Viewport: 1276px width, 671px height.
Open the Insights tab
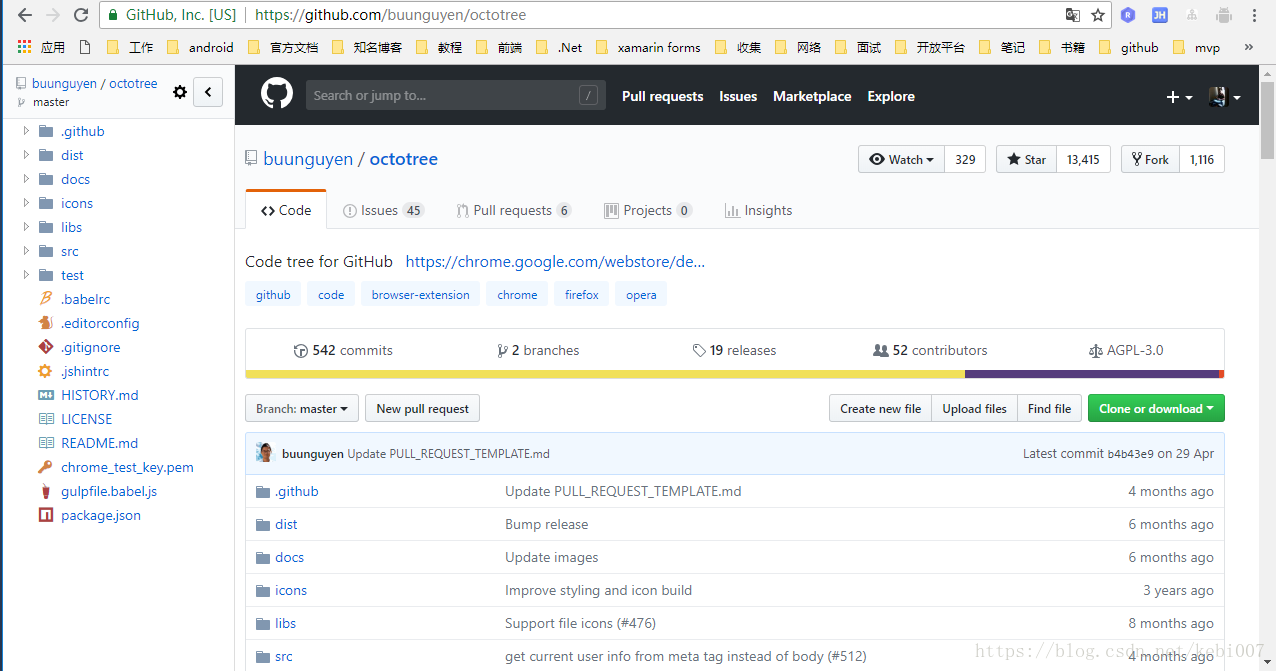[758, 210]
